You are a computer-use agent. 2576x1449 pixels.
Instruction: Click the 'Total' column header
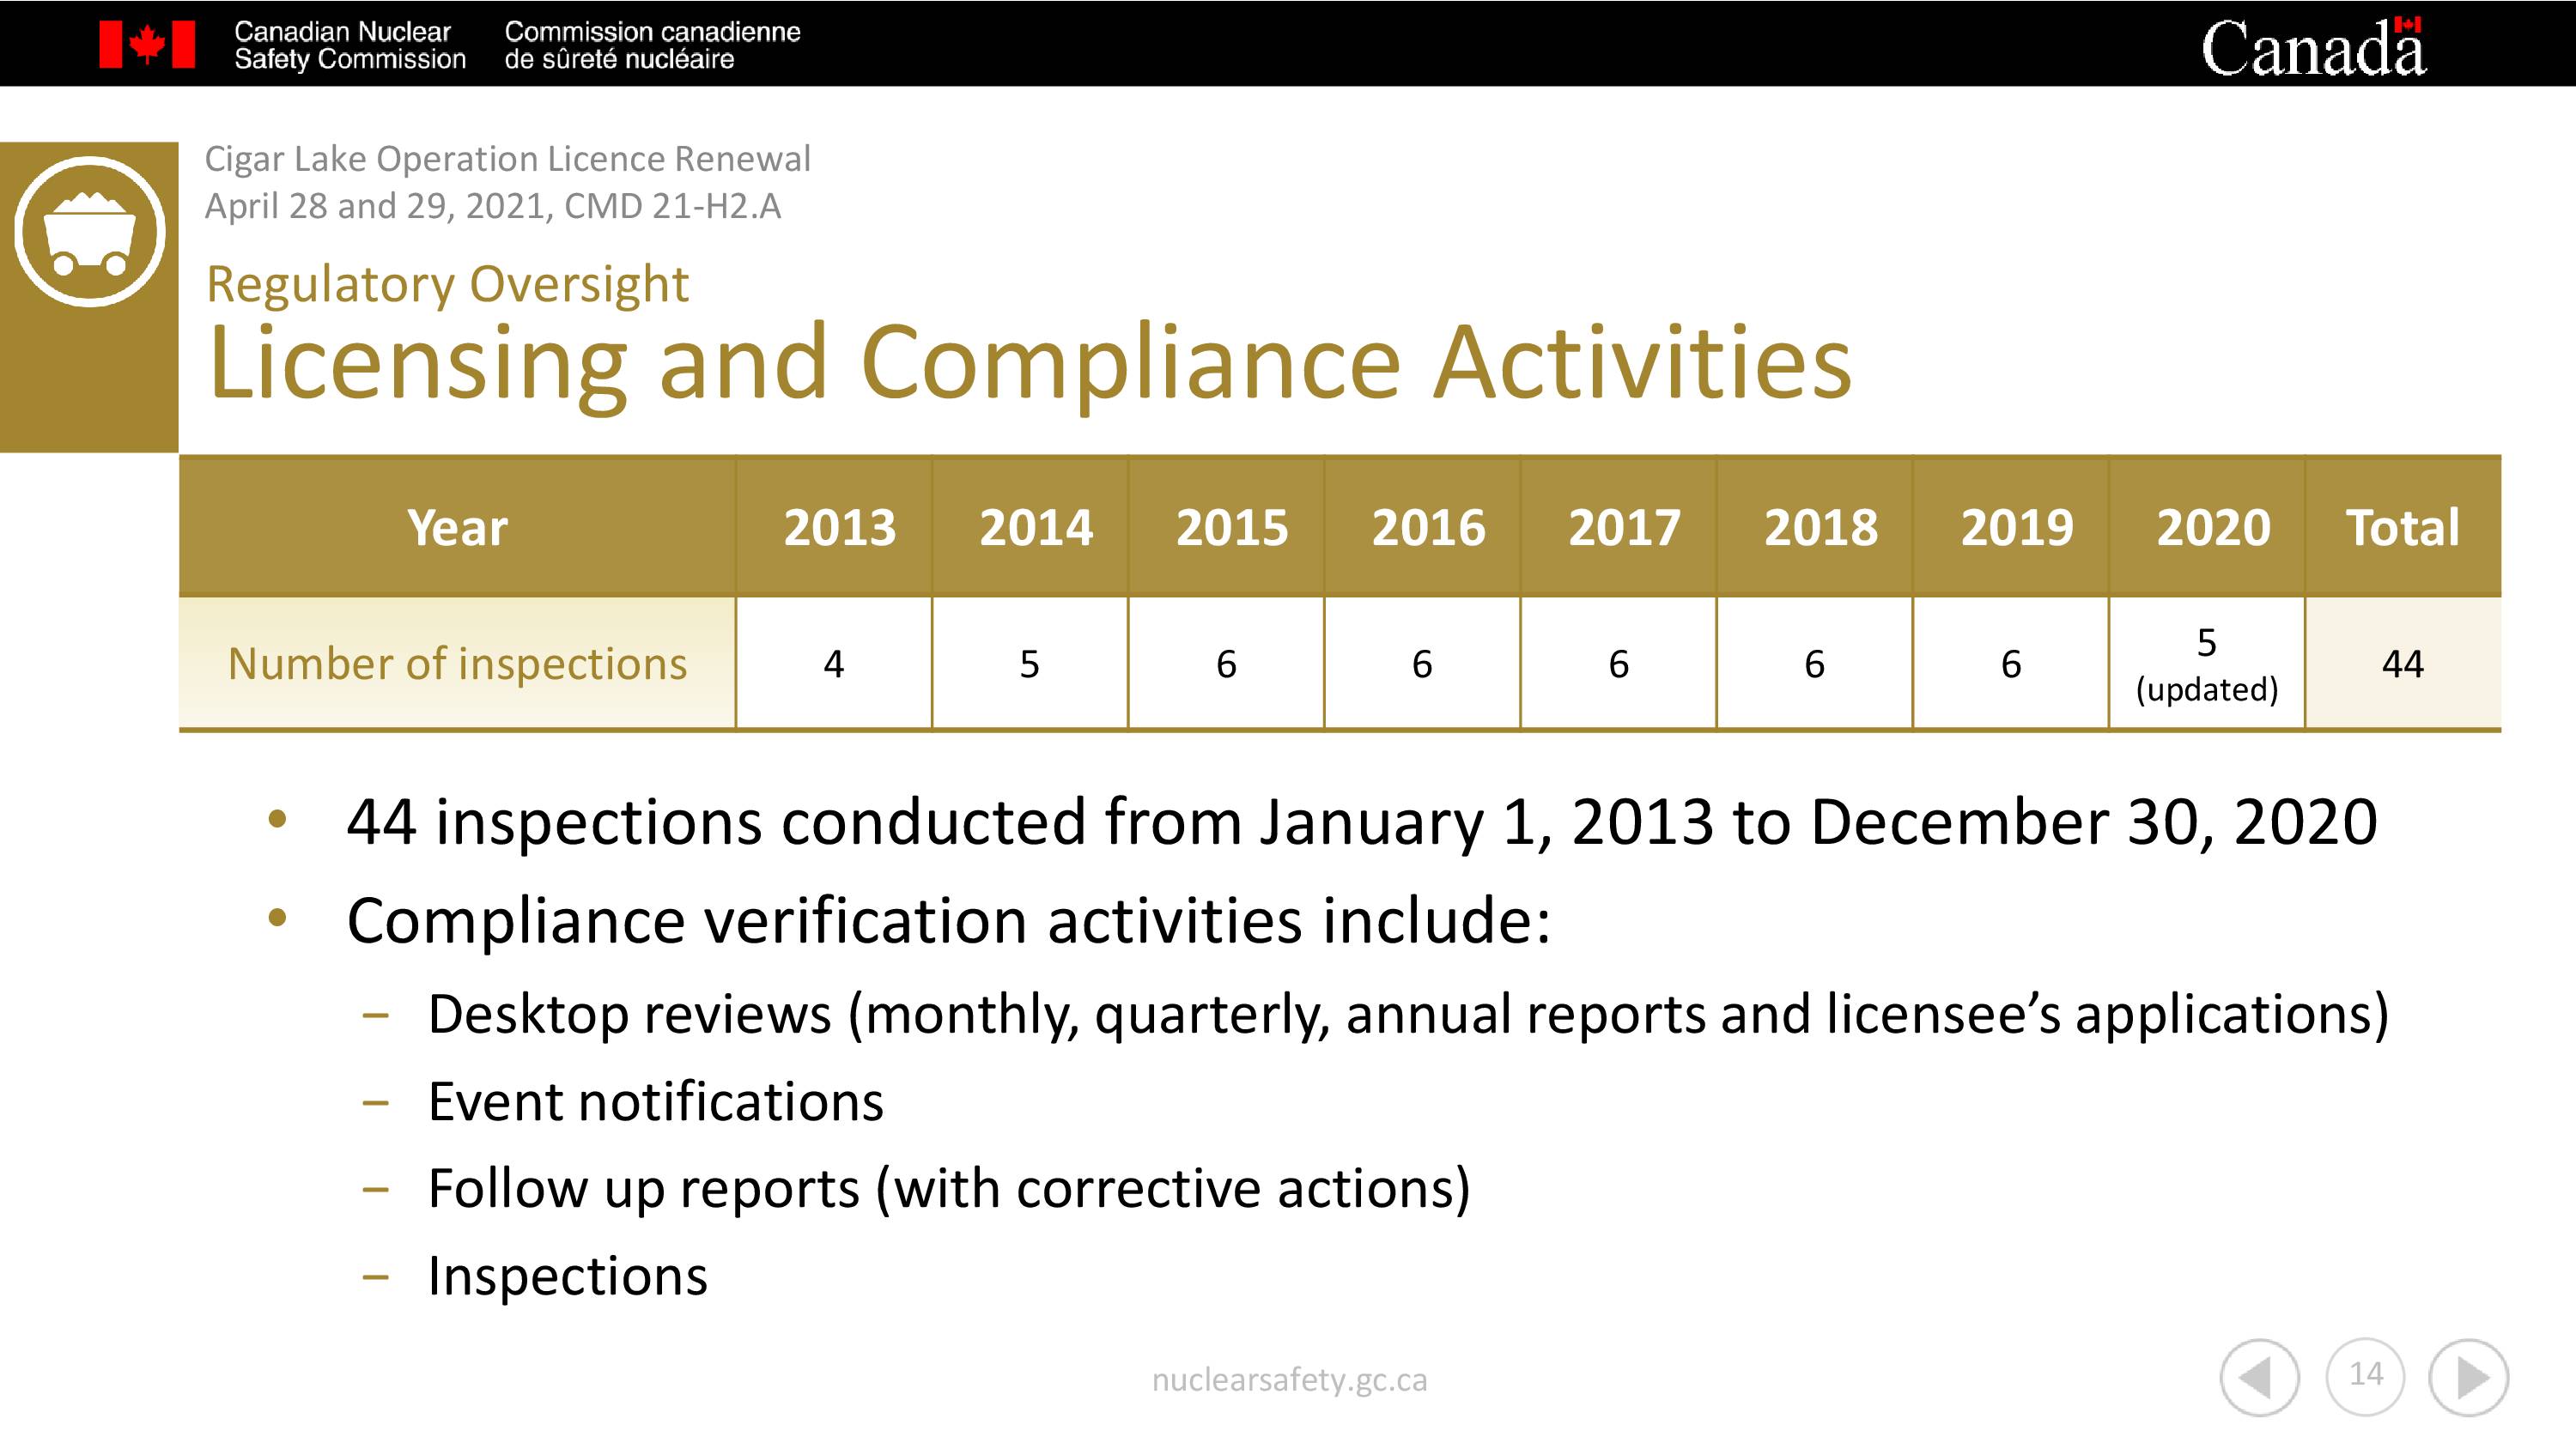click(x=2403, y=527)
